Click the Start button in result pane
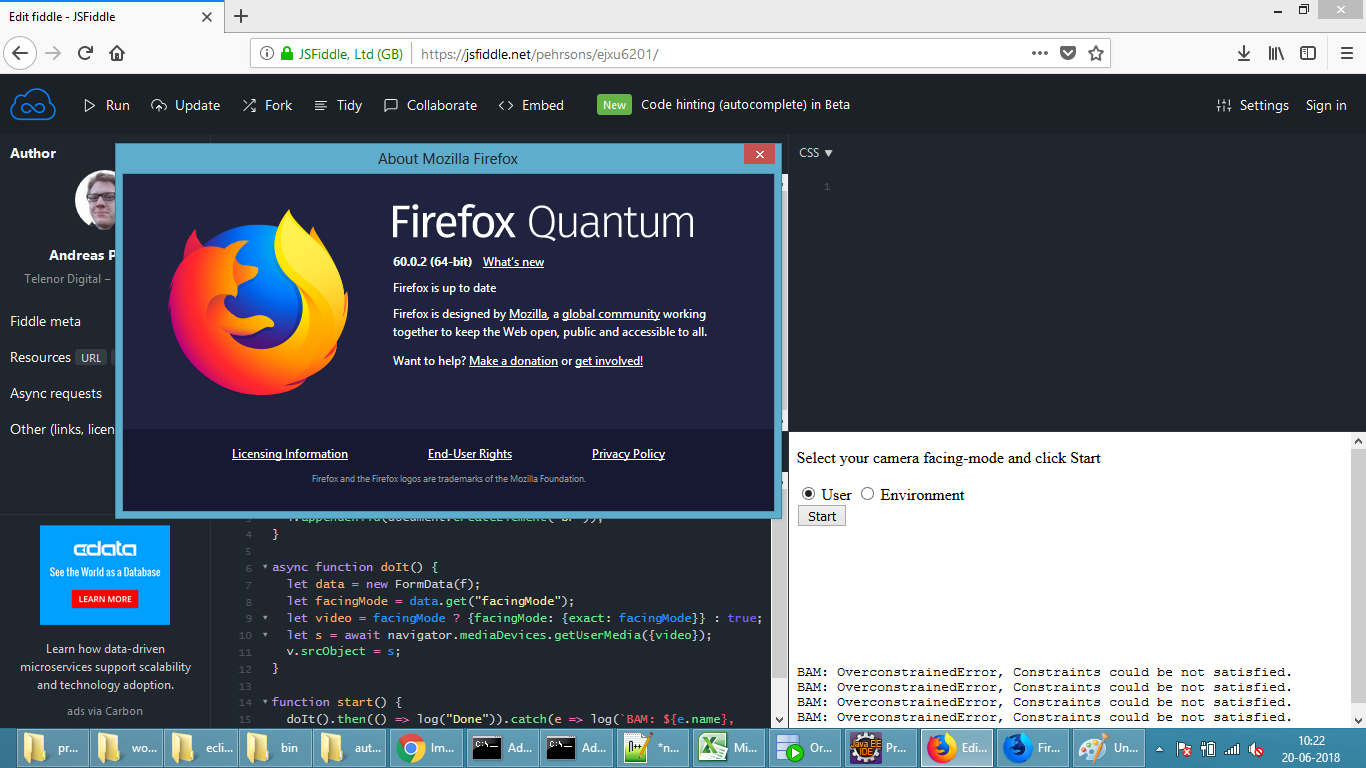The width and height of the screenshot is (1366, 768). pyautogui.click(x=822, y=516)
